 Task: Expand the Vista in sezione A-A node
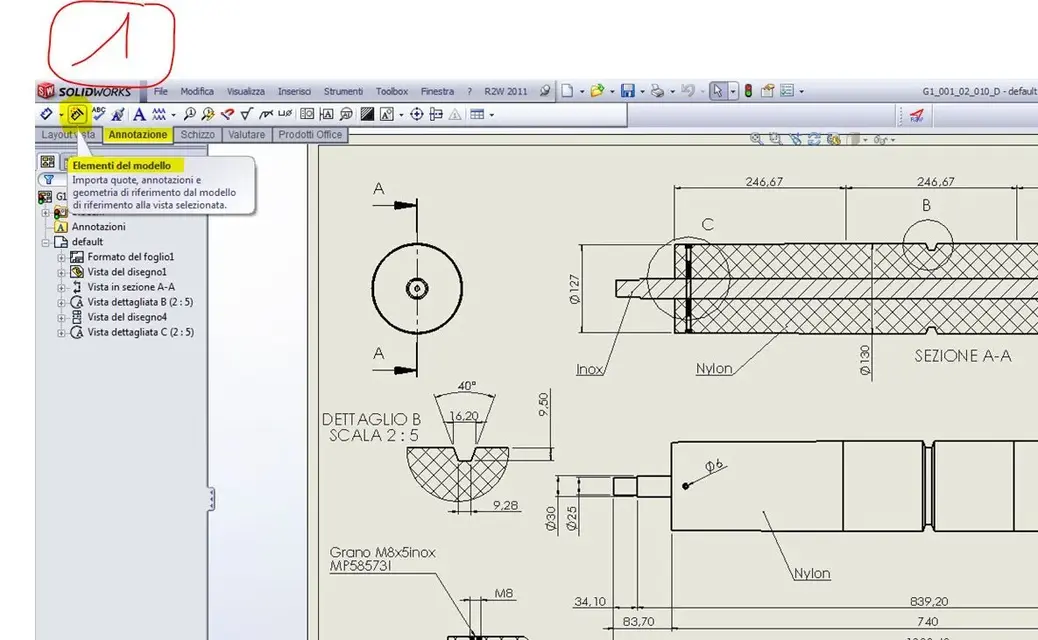pyautogui.click(x=61, y=287)
